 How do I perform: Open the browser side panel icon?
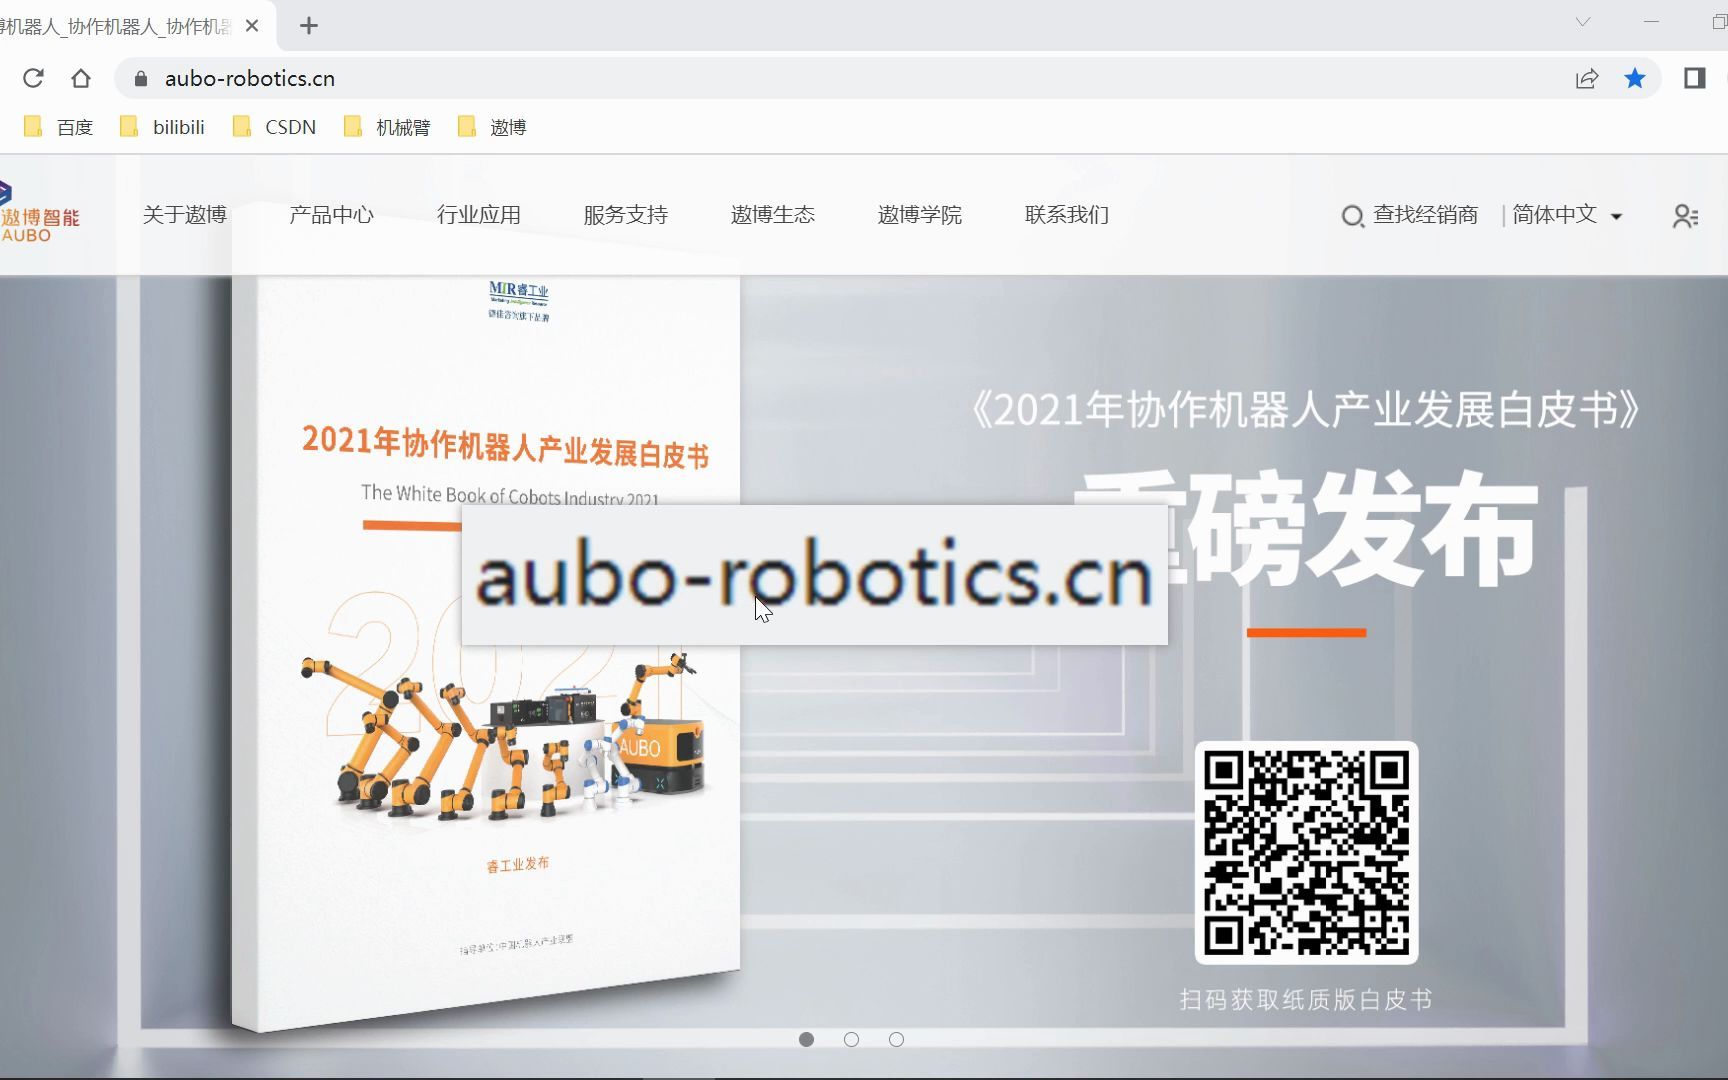pos(1695,78)
